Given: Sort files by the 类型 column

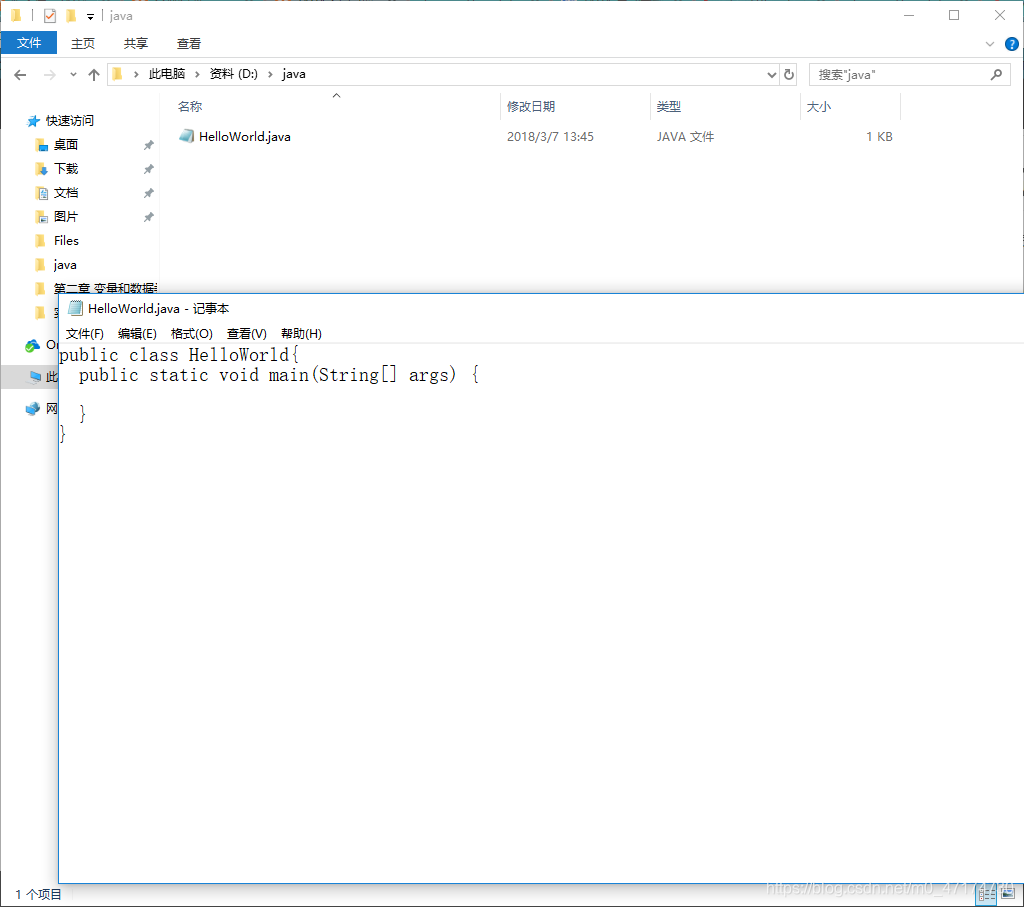Looking at the screenshot, I should click(x=668, y=106).
